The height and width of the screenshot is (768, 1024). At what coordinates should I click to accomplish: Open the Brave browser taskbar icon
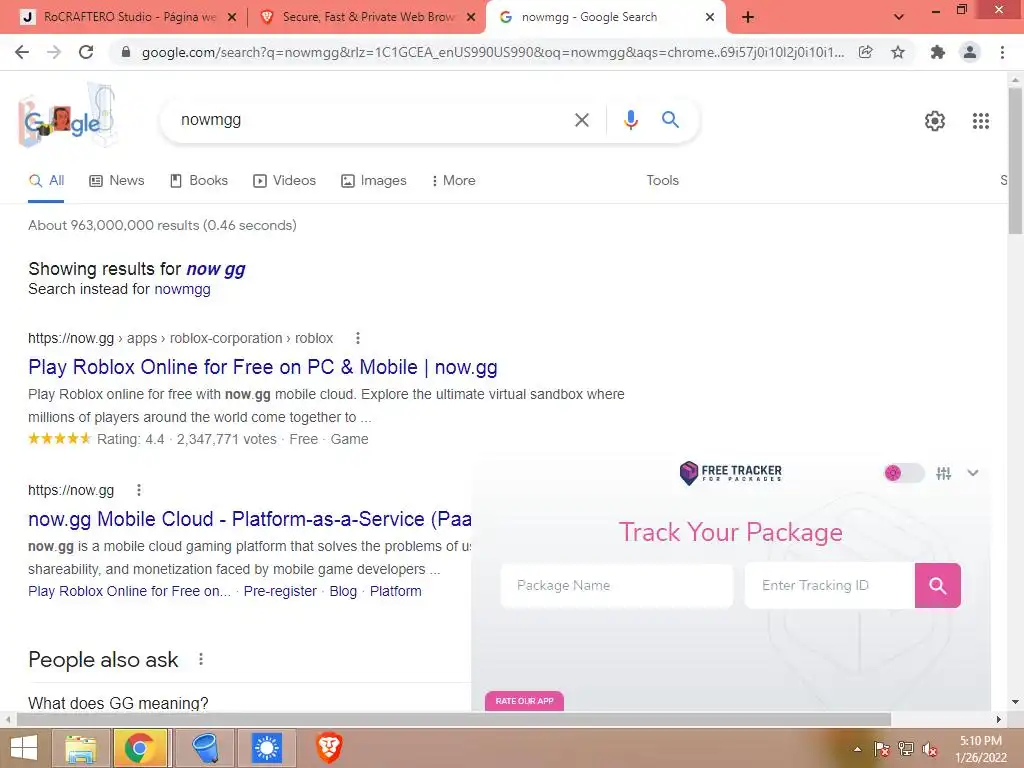329,748
